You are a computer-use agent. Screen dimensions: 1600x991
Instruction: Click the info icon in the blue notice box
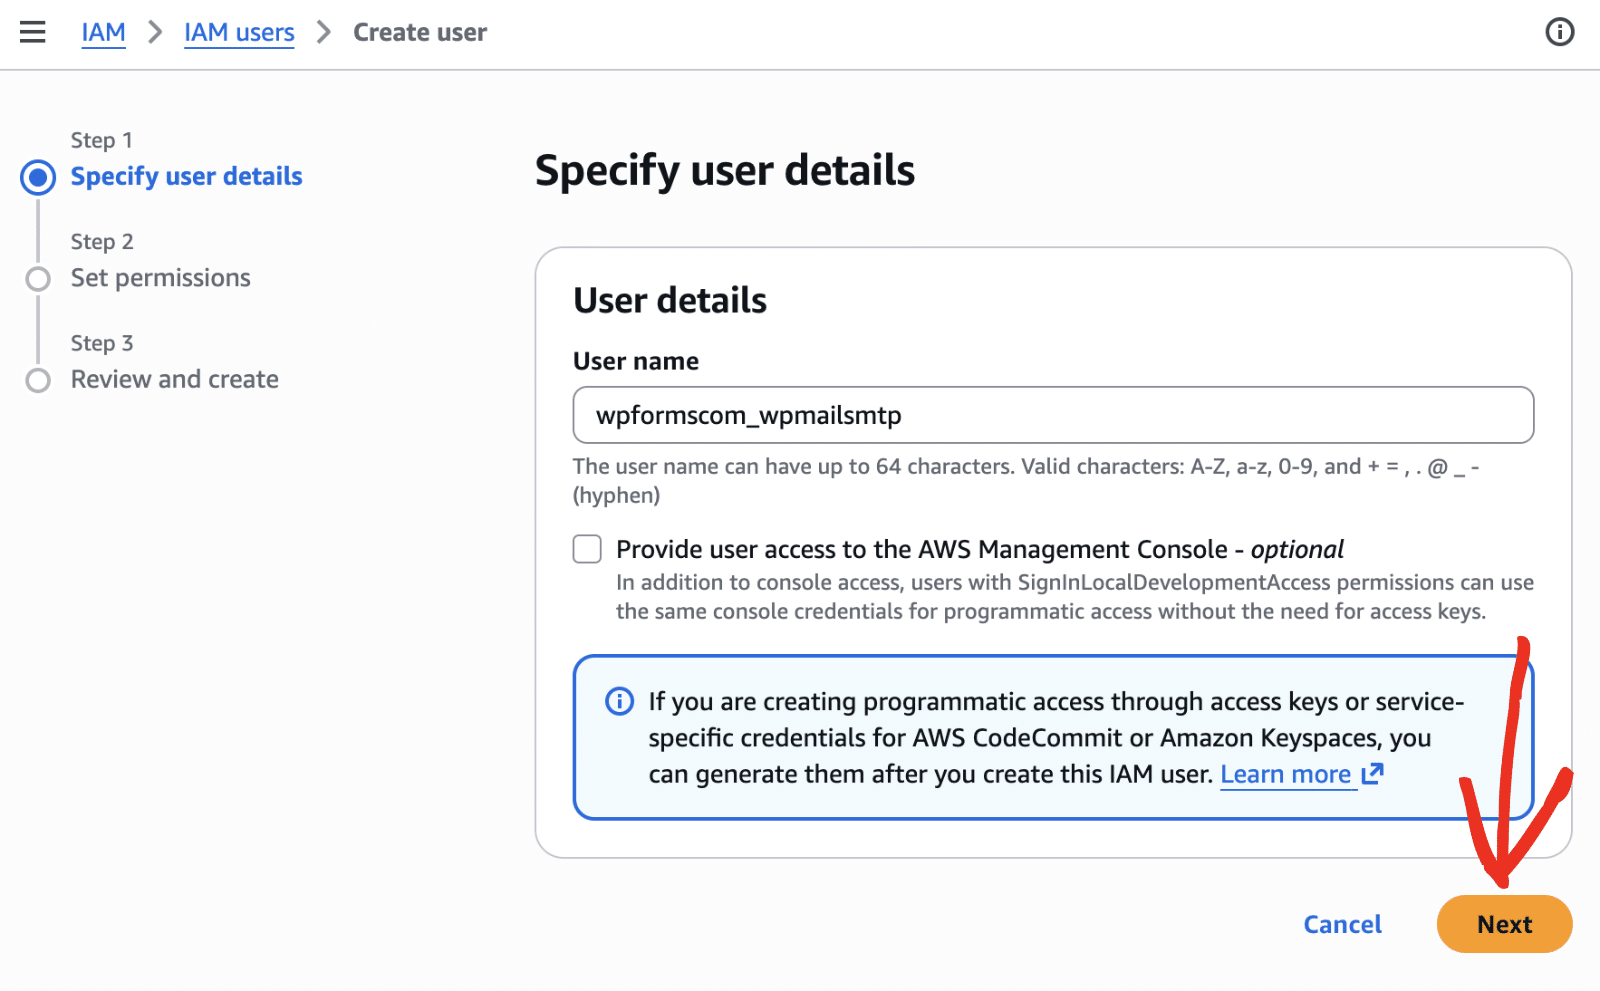(x=620, y=701)
